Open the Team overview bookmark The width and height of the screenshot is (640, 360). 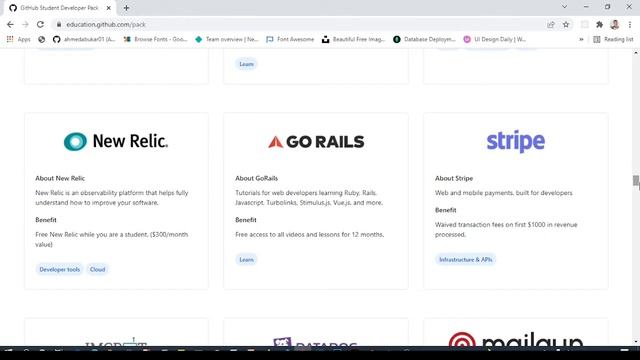(x=227, y=39)
